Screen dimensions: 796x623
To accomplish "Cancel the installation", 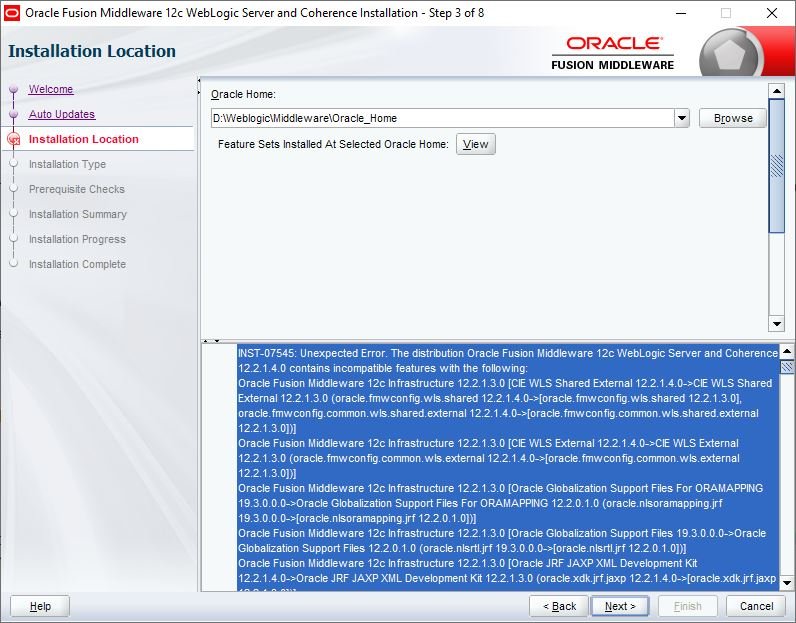I will tap(756, 606).
